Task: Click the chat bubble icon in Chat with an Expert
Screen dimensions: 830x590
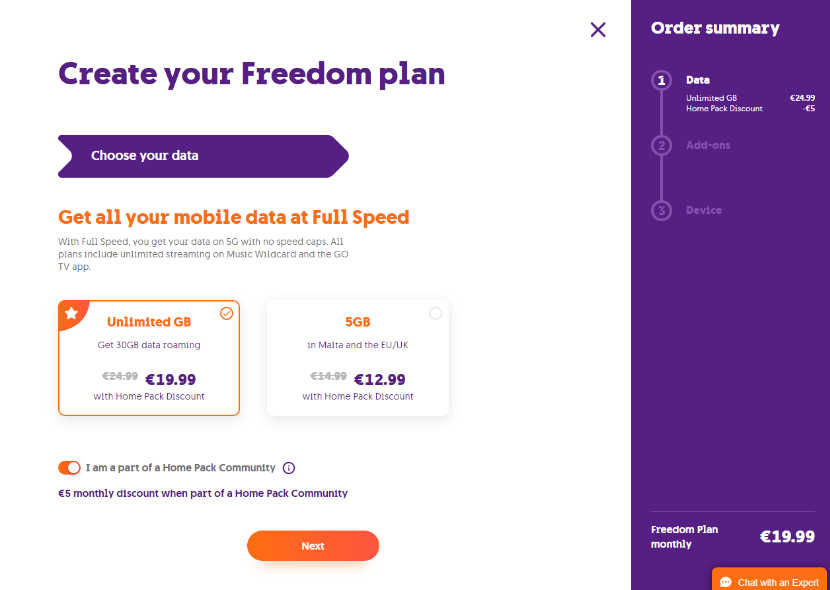Action: coord(726,583)
